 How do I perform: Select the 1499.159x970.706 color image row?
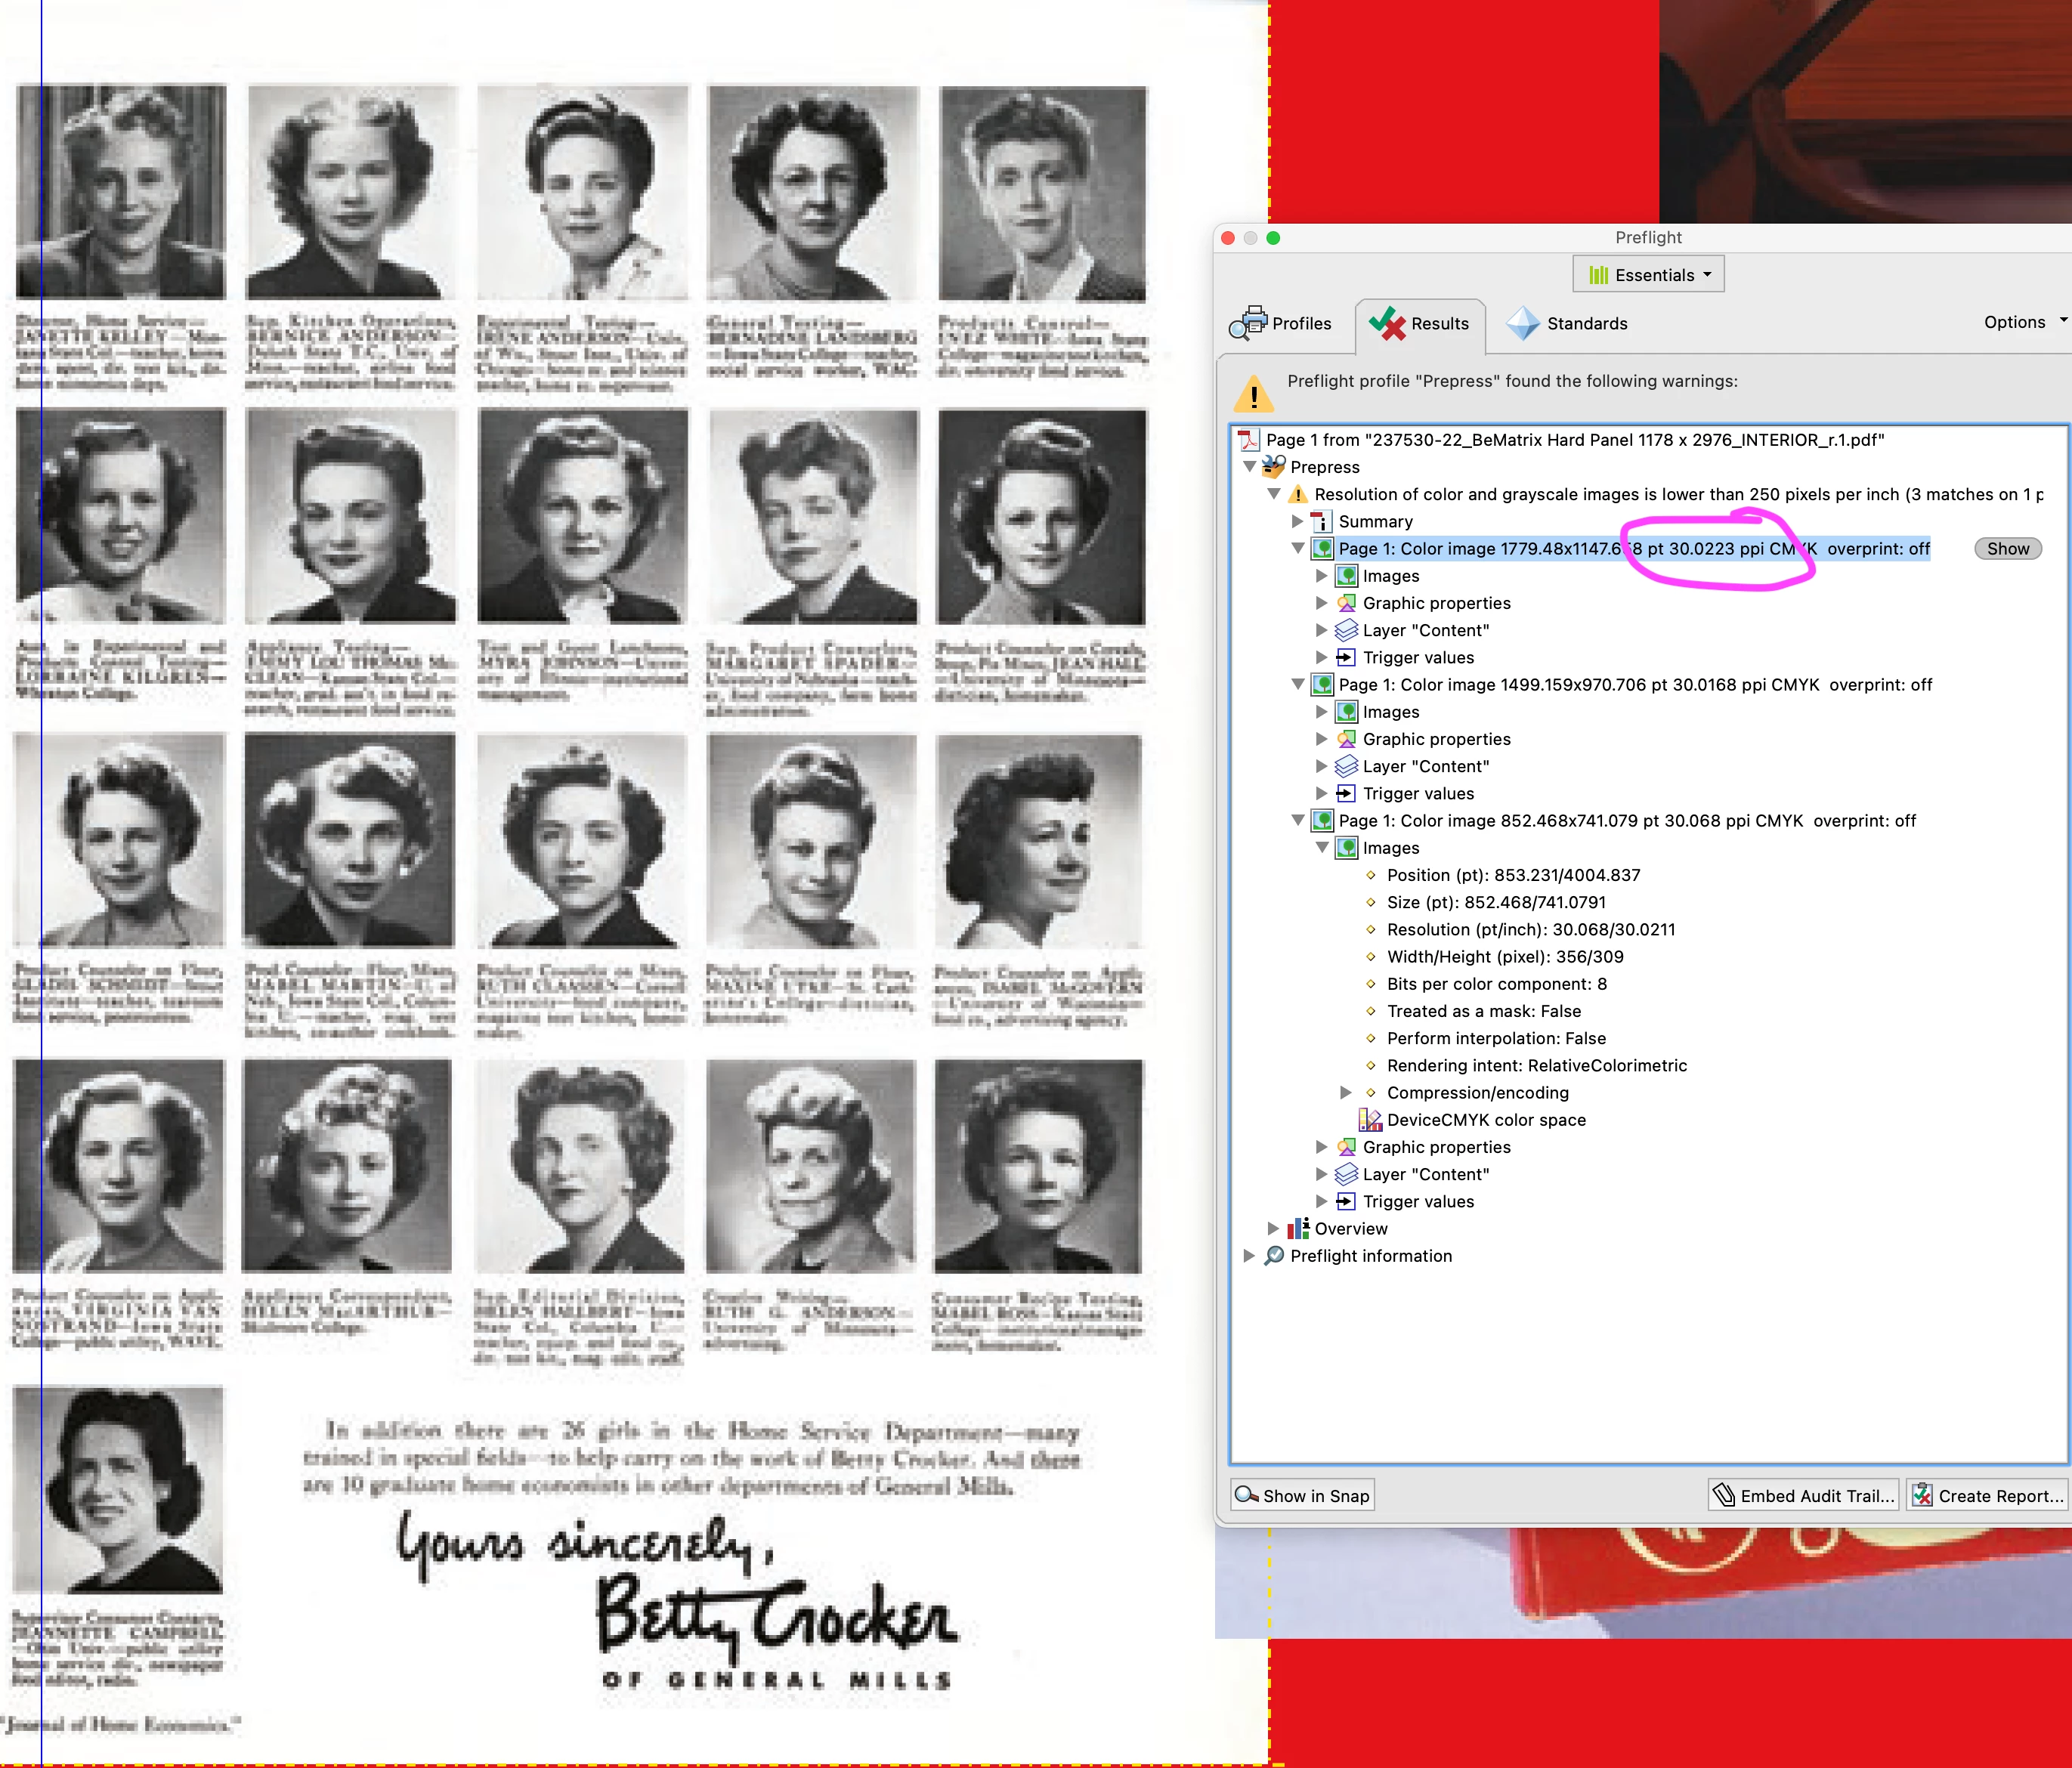[1634, 685]
